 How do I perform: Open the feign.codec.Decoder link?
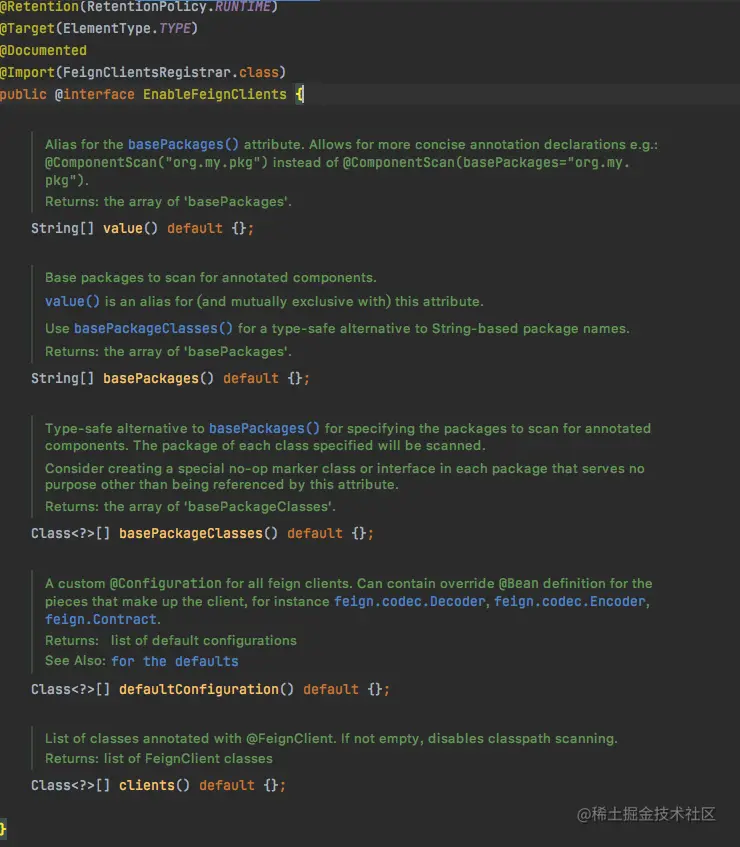coord(409,601)
